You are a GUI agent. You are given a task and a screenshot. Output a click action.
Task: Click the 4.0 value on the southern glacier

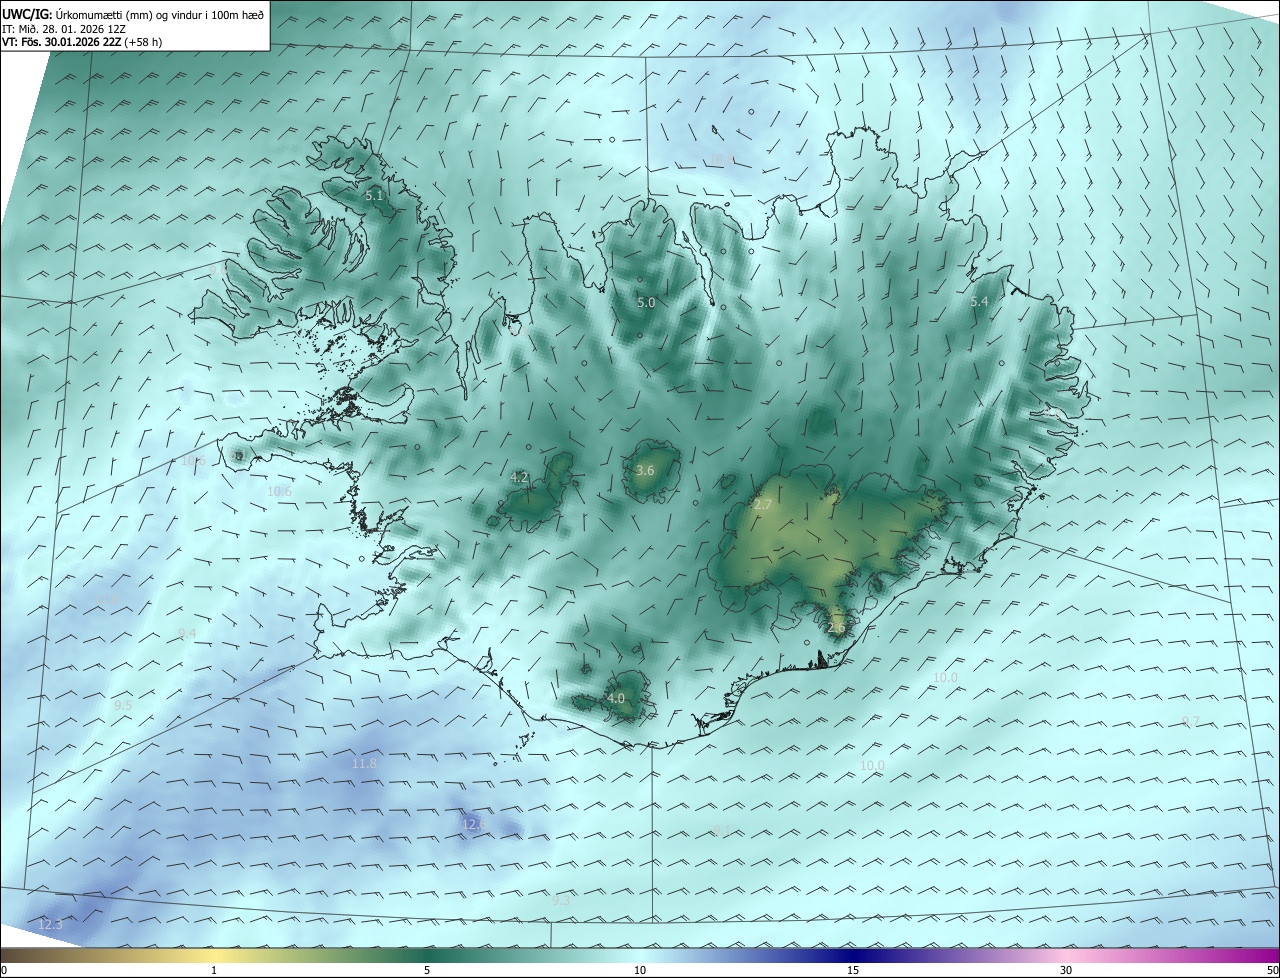[616, 698]
